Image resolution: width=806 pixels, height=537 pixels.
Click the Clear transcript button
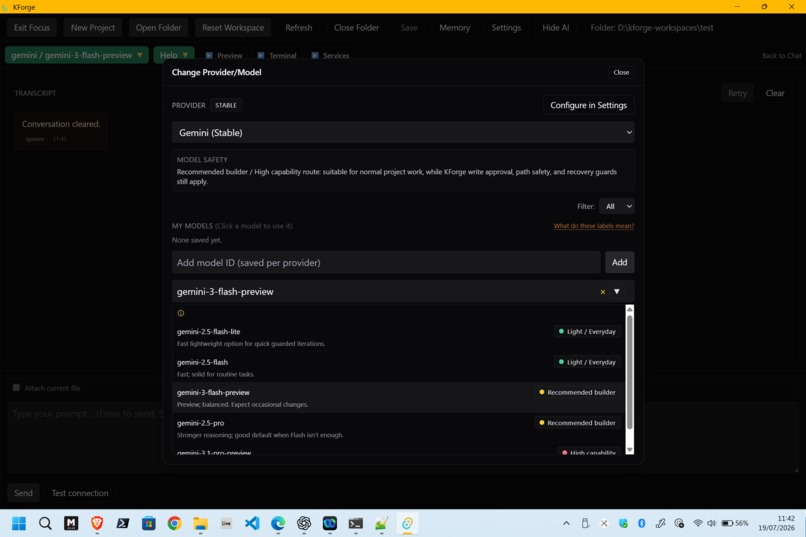(775, 93)
